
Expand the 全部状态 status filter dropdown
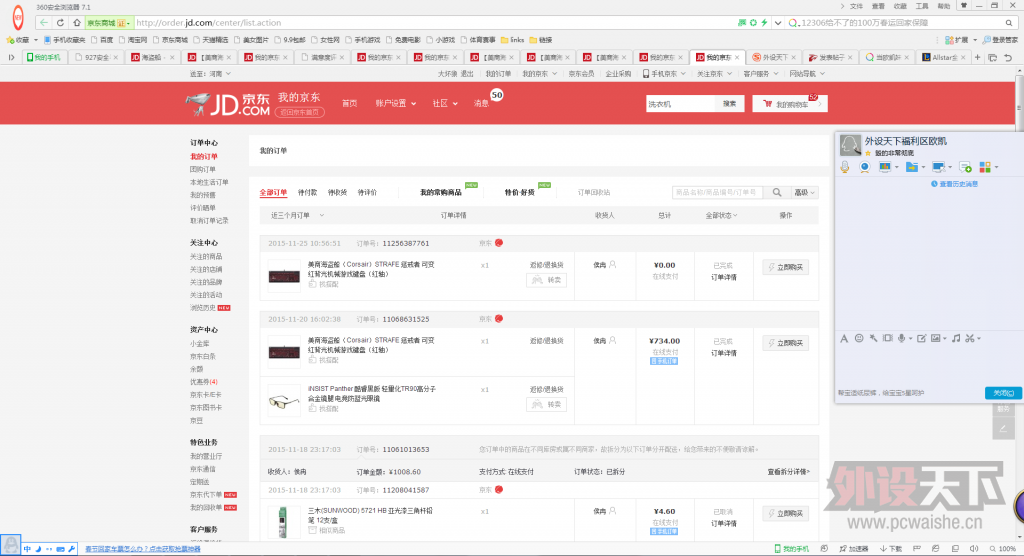pos(721,215)
